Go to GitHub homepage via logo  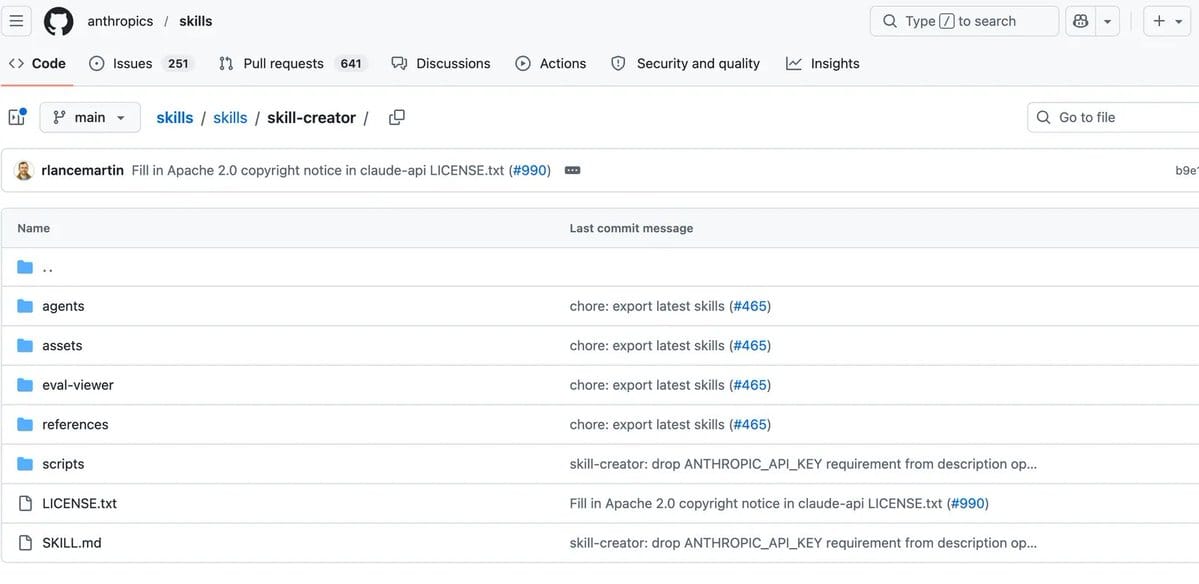pos(59,21)
